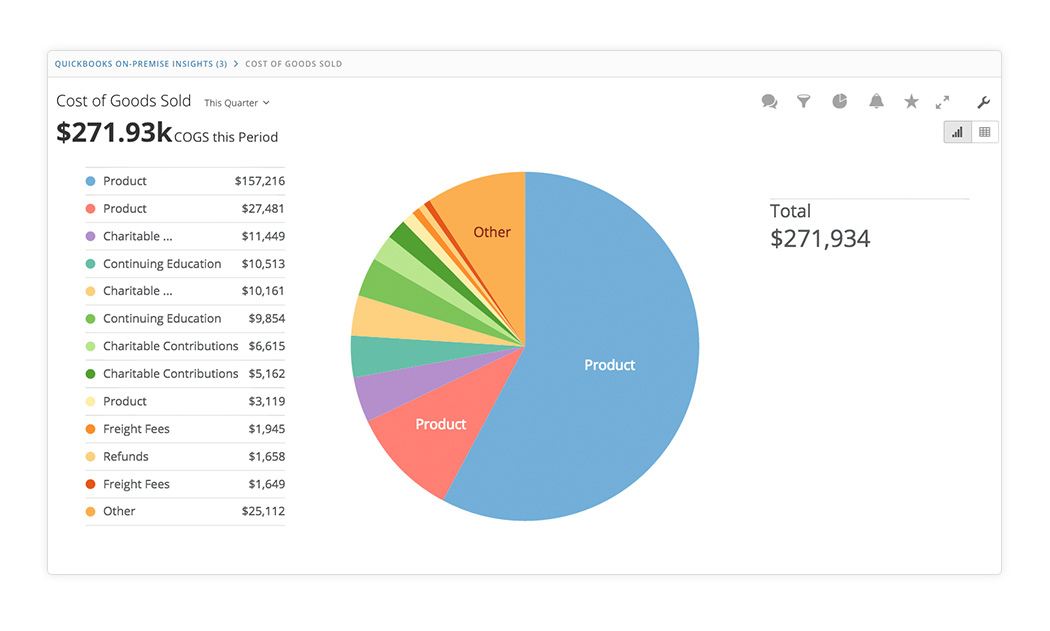Click the red Product pie slice
Screen dimensions: 1050x631
click(440, 425)
